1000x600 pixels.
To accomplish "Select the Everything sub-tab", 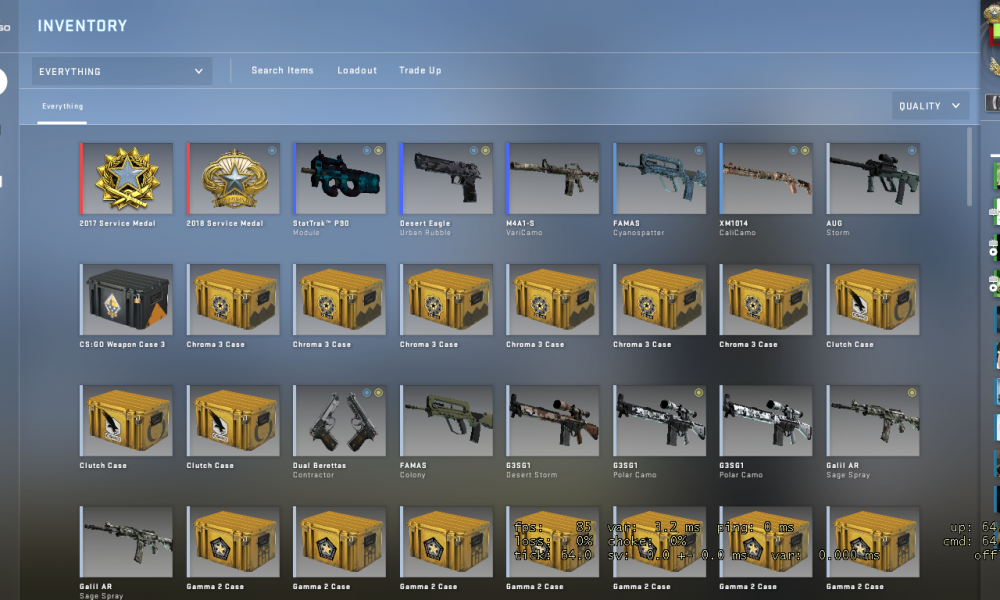I will [x=62, y=106].
